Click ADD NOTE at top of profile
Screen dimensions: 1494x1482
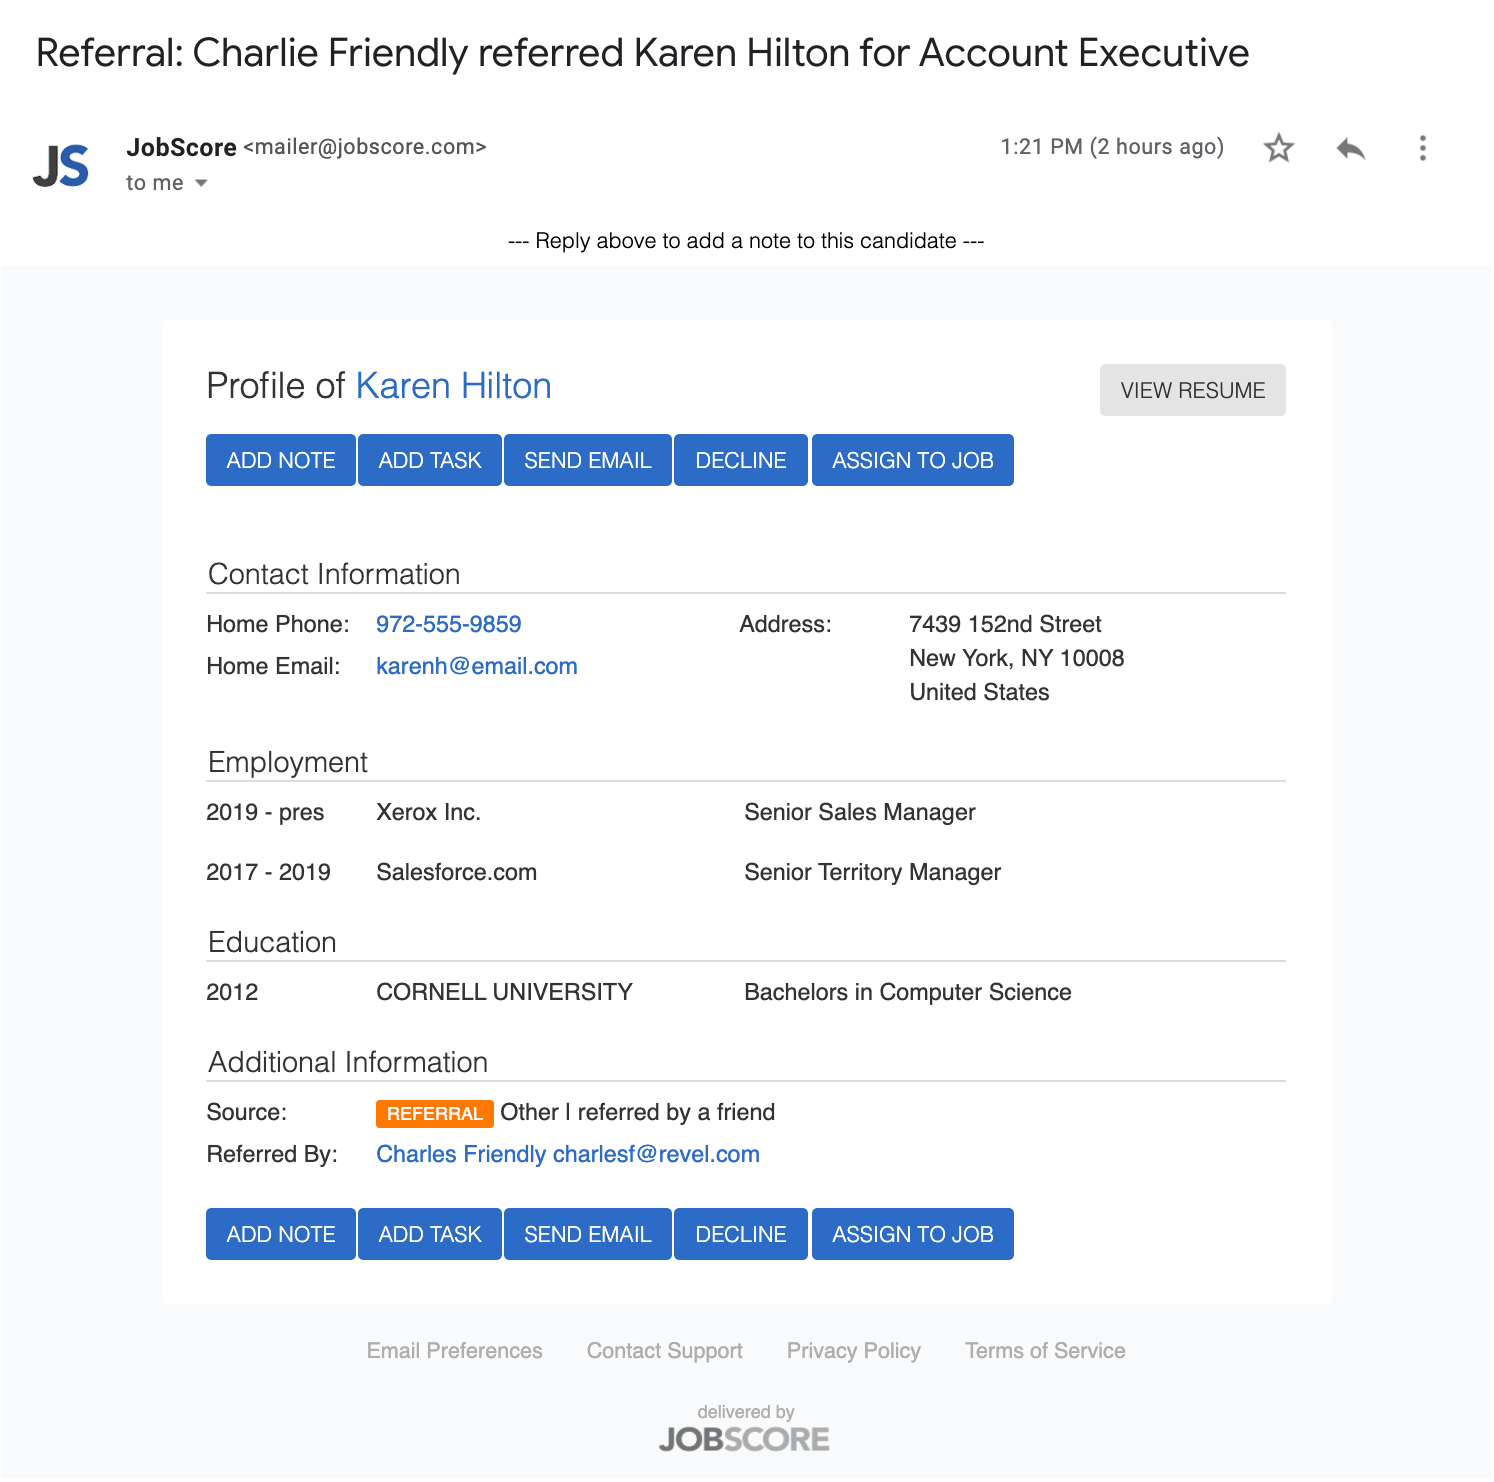[280, 460]
